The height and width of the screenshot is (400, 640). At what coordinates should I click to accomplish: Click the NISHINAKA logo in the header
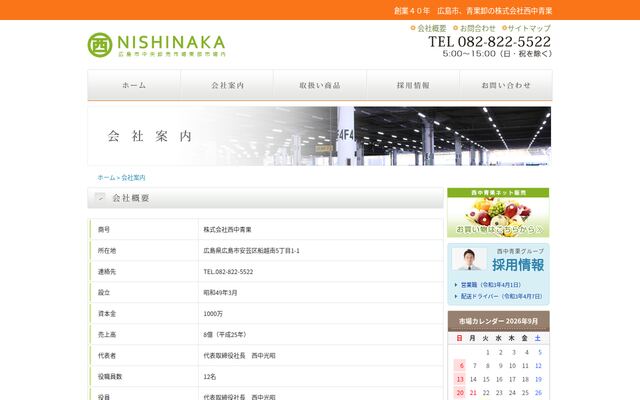tap(156, 45)
